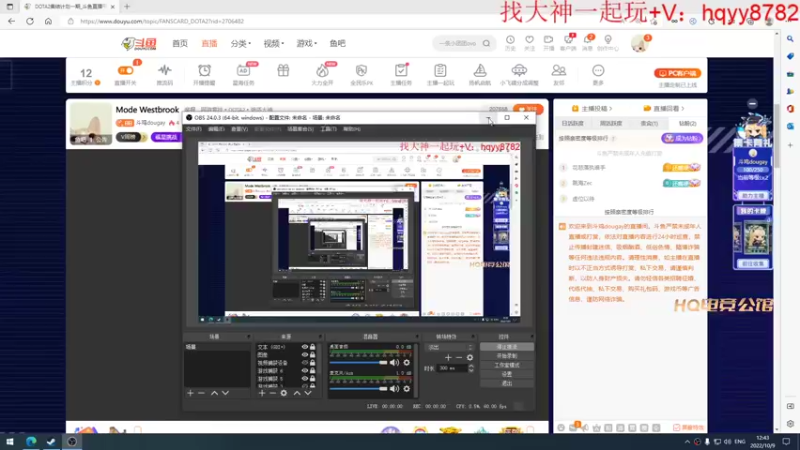Click the 工作室模式 studio mode button in OBS

507,365
